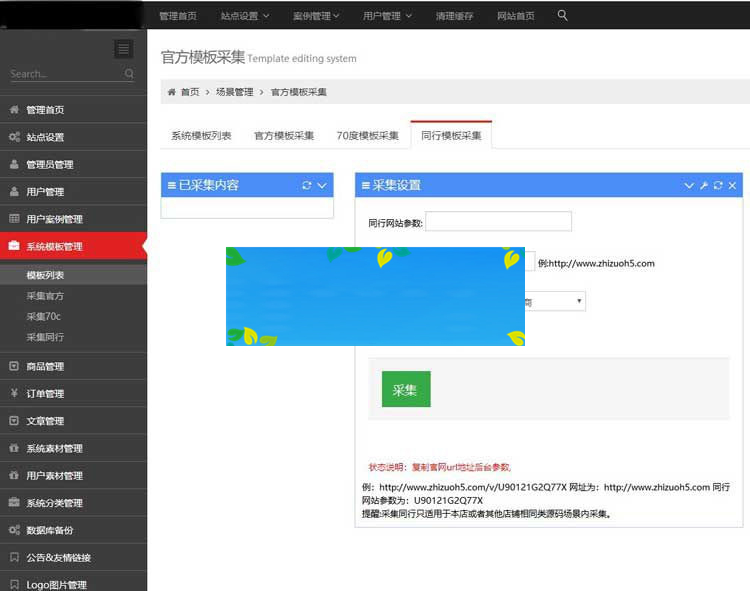Switch to the 70度模板采集 tab
This screenshot has height=591, width=750.
[367, 136]
